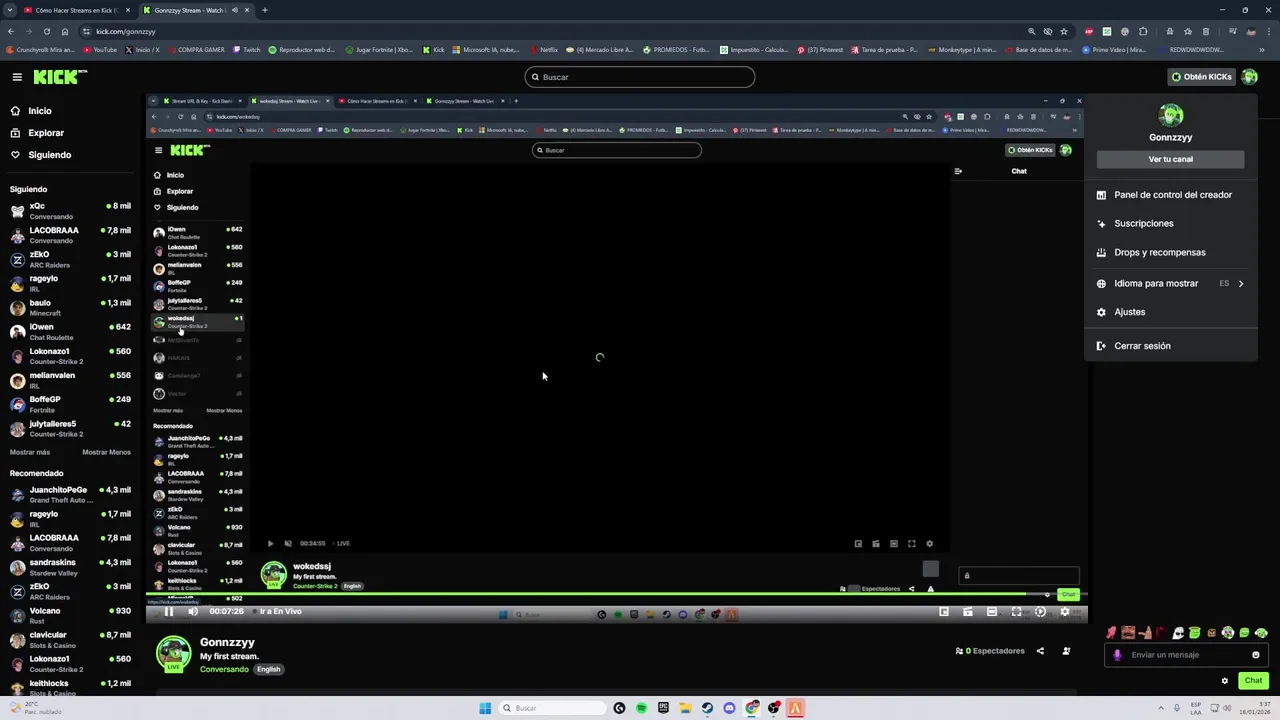Click the follow user icon beside share
This screenshot has height=720, width=1280.
click(1066, 651)
